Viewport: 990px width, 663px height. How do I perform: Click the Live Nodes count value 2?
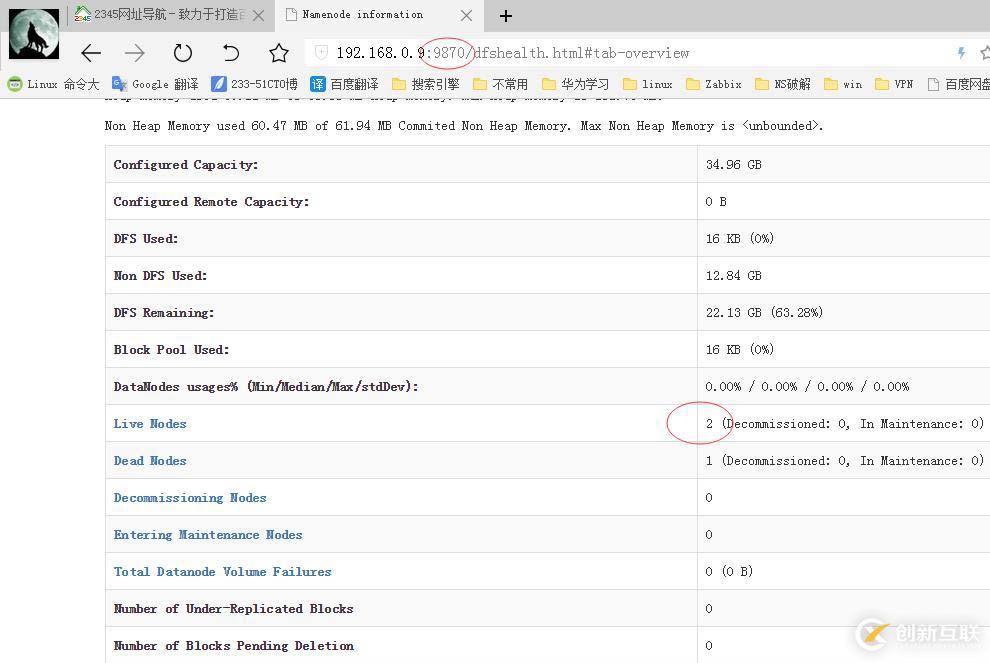709,424
